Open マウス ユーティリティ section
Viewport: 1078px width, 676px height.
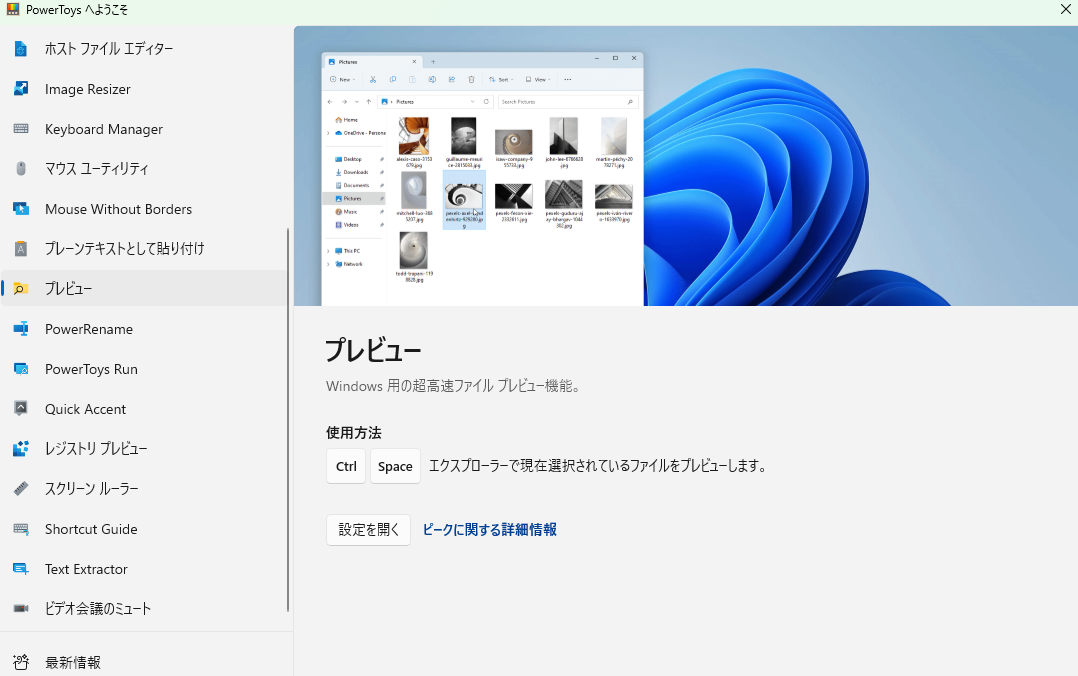coord(144,168)
